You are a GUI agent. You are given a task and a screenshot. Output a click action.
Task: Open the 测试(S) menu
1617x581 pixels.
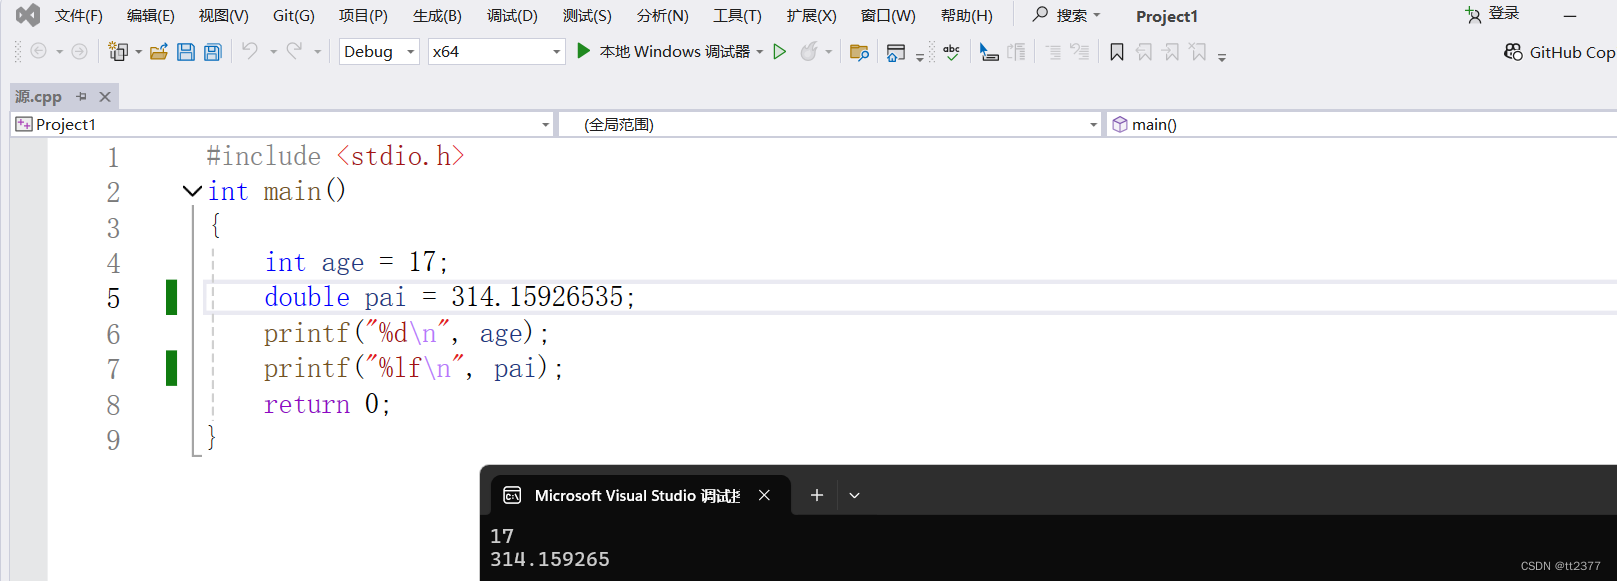pos(587,15)
